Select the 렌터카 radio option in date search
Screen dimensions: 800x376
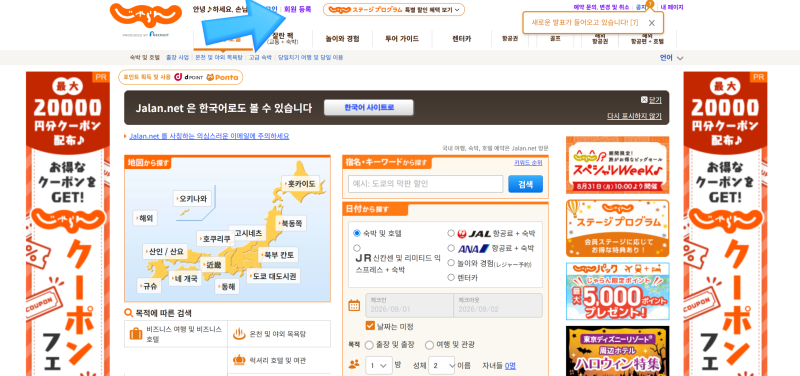[x=451, y=278]
